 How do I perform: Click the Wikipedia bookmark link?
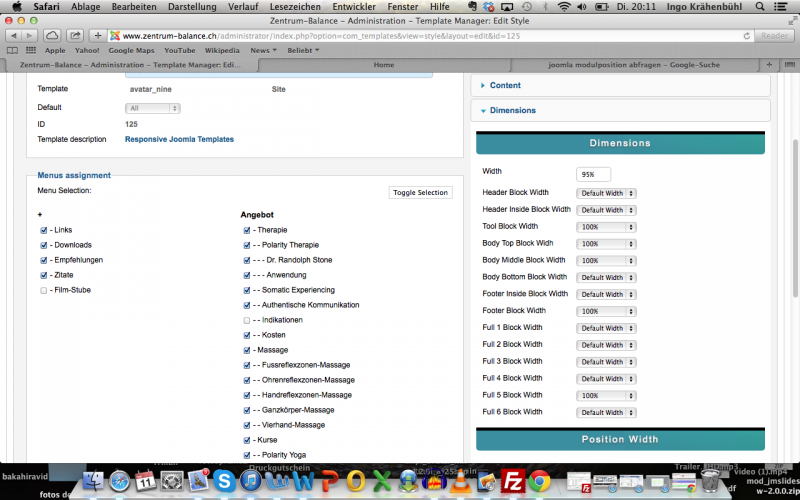221,49
